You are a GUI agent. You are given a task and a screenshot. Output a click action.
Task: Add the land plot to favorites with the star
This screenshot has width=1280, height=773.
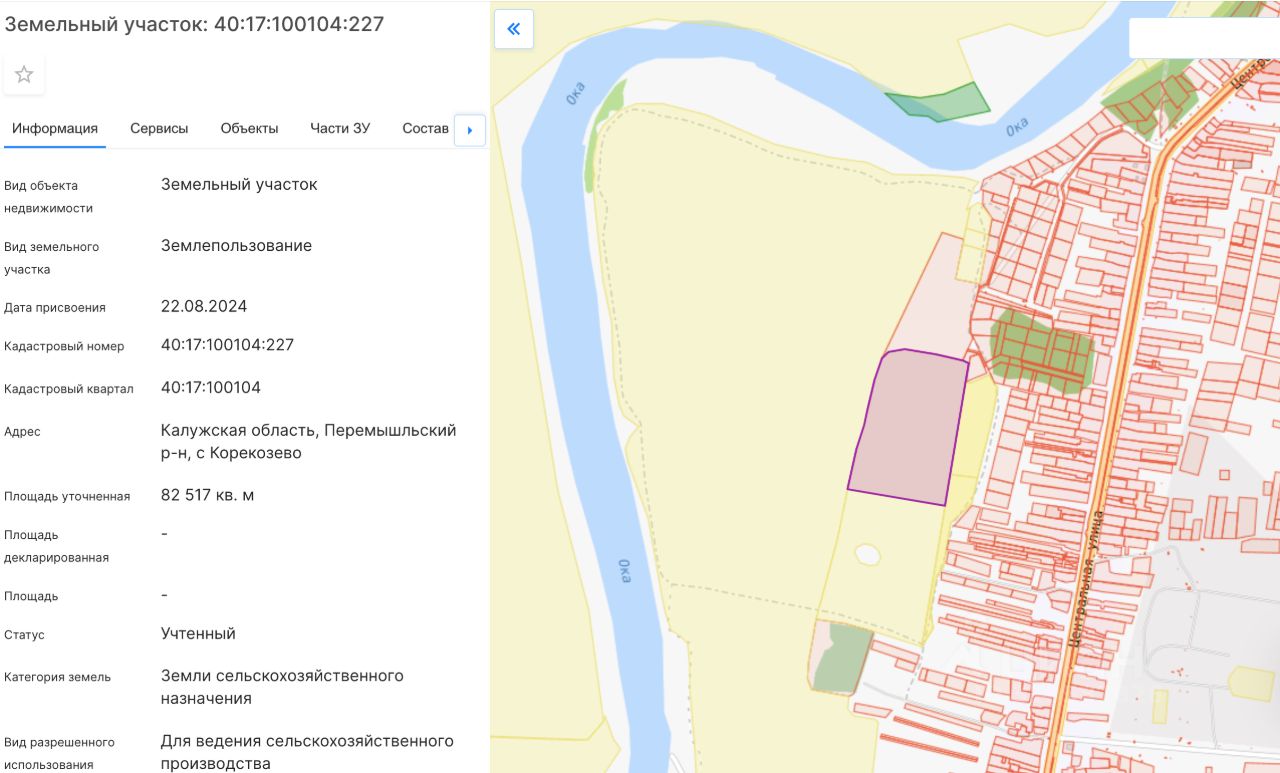click(24, 75)
